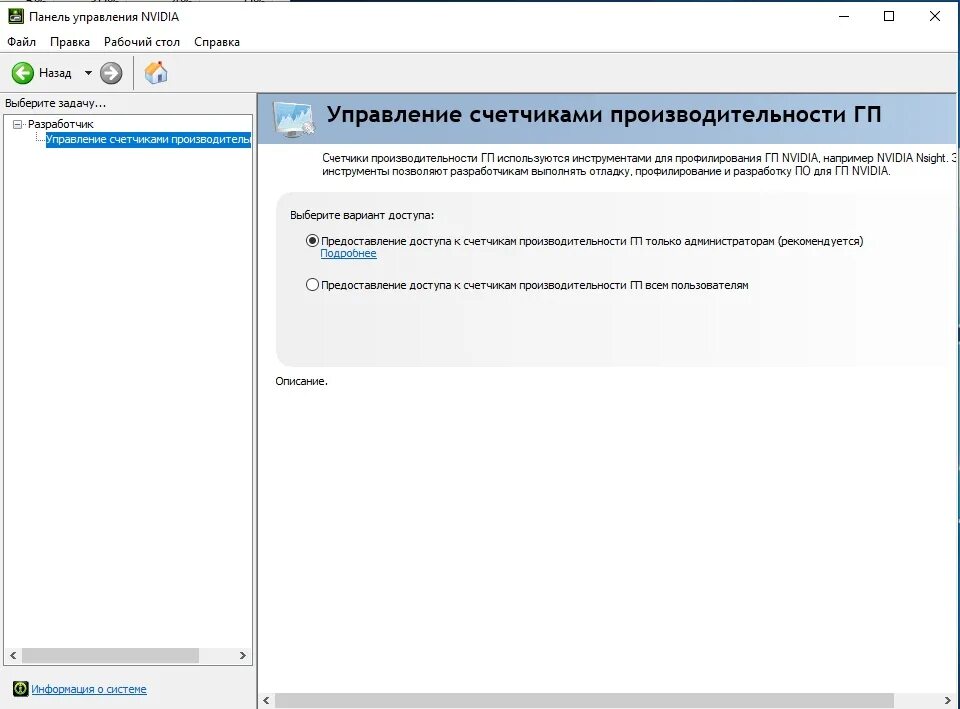Click right arrow of main panel scrollbar
Screen dimensions: 960x709
[948, 700]
